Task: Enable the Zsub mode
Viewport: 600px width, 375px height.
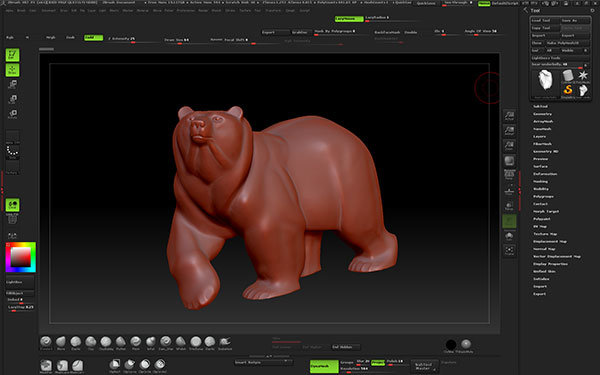Action: 70,38
